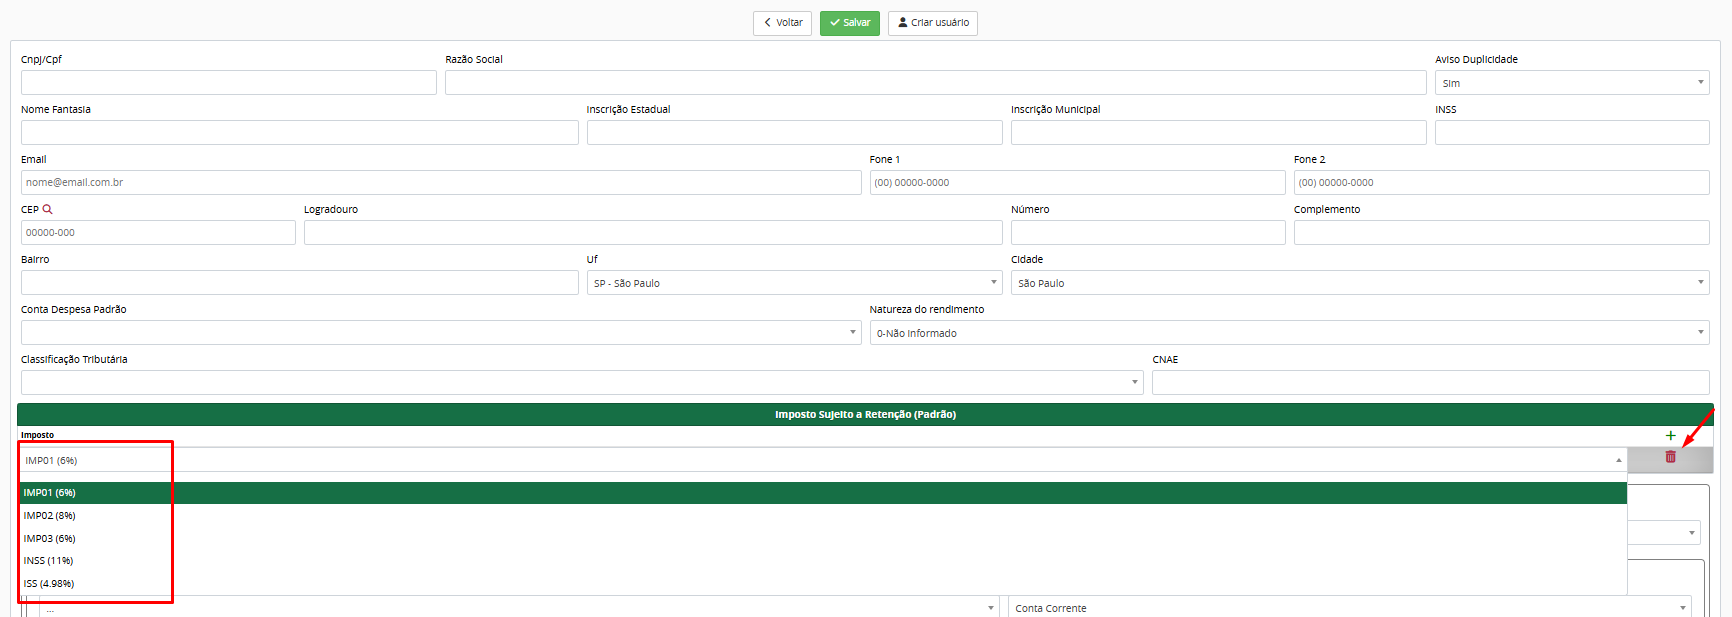Click into the Razão Social field
Viewport: 1732px width, 617px height.
(x=935, y=83)
